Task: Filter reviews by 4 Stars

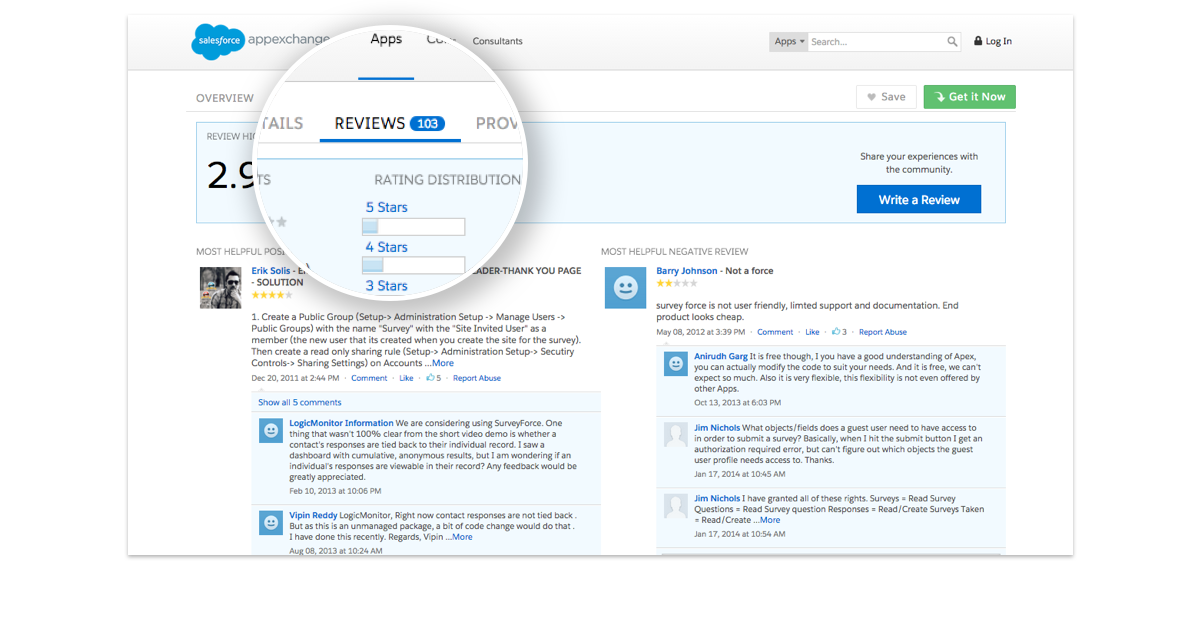Action: (x=387, y=247)
